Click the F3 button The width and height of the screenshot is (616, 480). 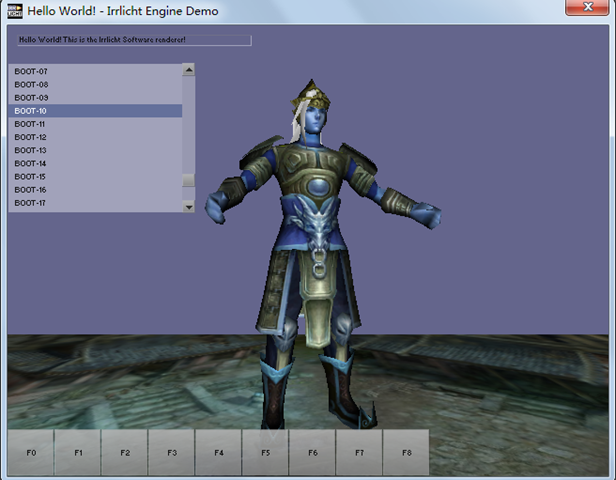(172, 453)
